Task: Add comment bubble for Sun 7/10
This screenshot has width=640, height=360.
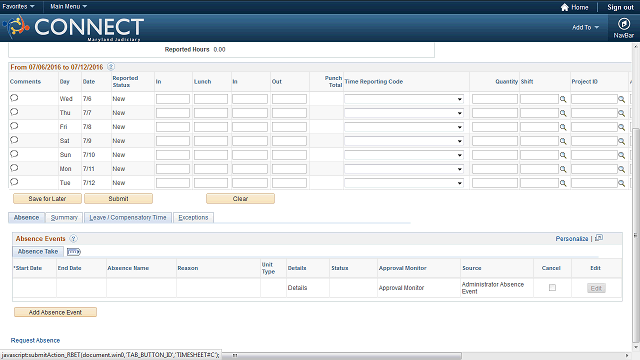Action: coord(14,154)
